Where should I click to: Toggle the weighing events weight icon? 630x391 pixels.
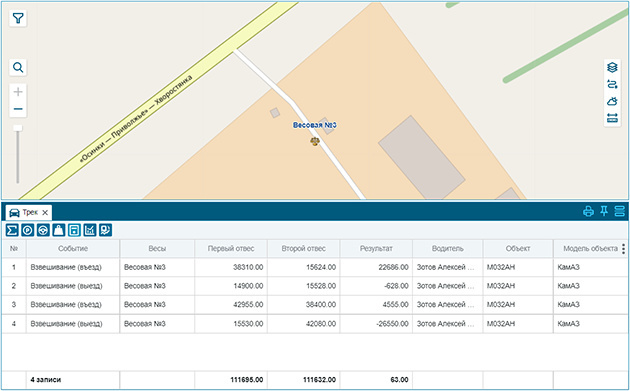tap(59, 230)
